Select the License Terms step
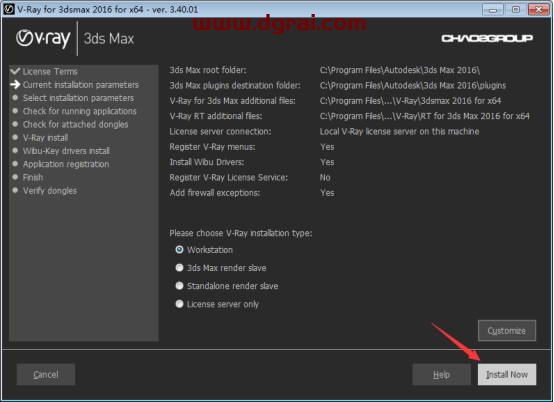554x402 pixels. coord(50,71)
